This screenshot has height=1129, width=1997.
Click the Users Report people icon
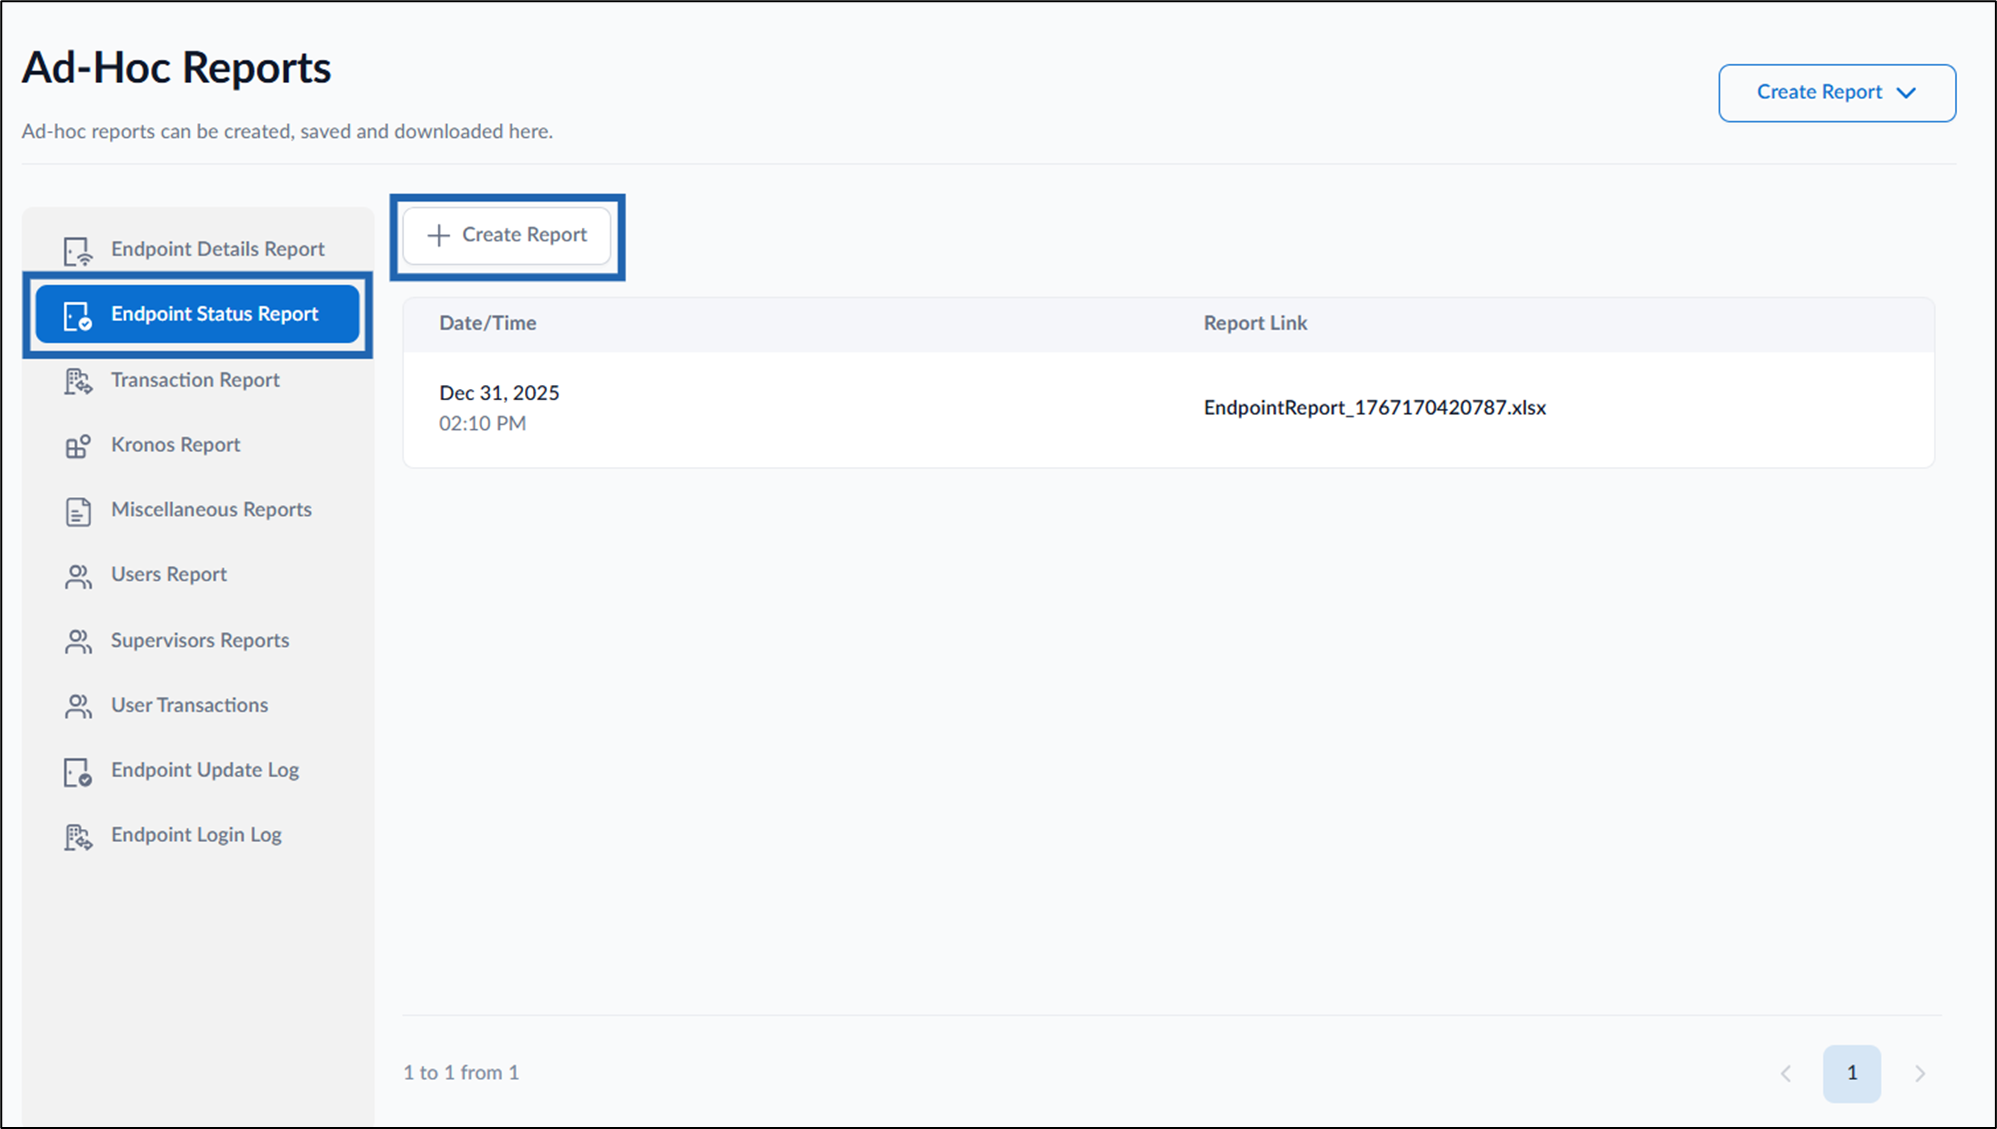[78, 576]
